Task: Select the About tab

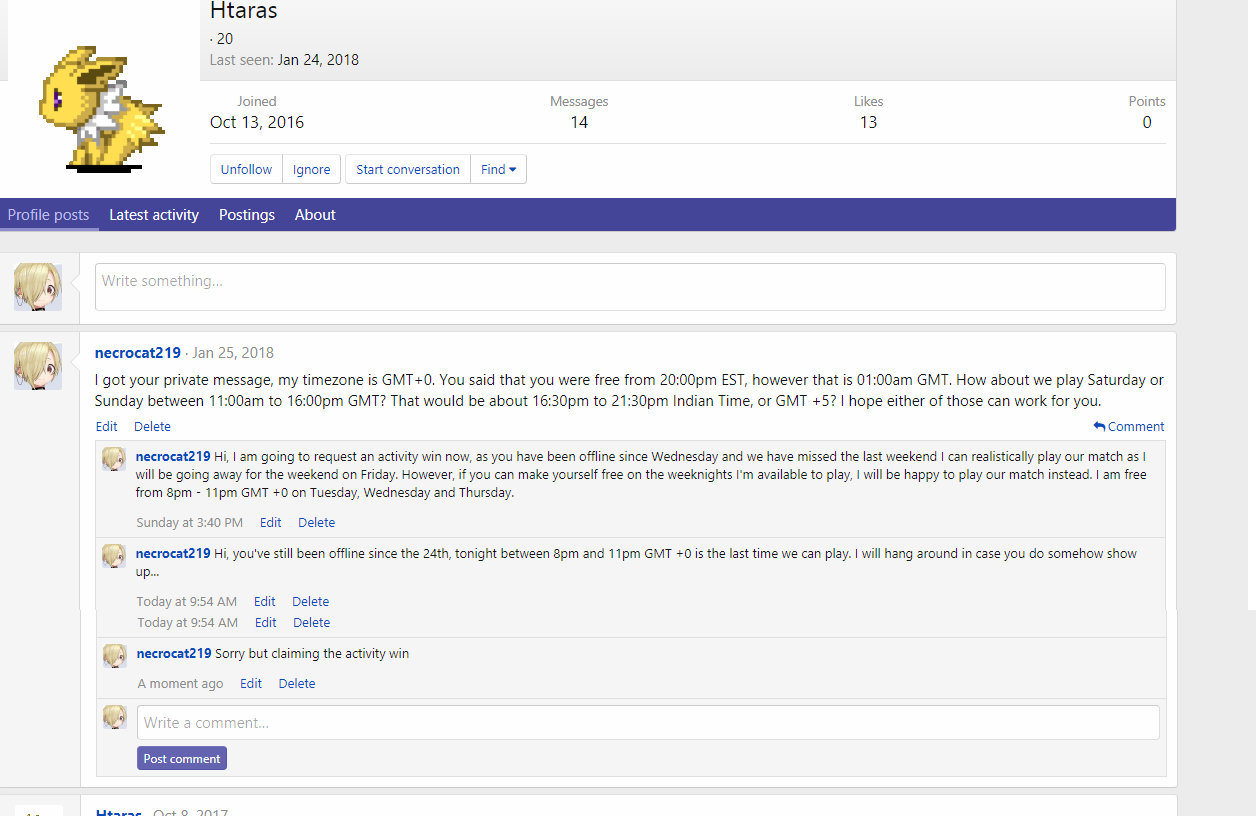Action: tap(315, 215)
